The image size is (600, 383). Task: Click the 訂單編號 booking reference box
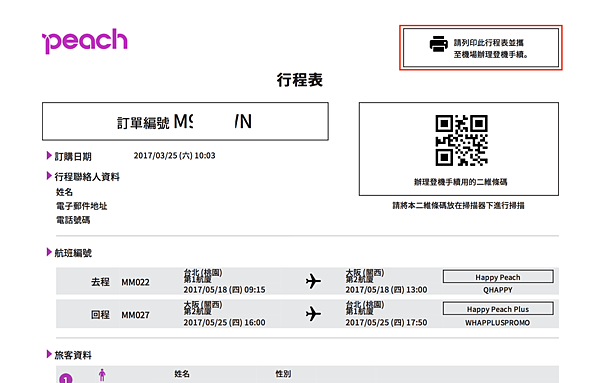[x=185, y=121]
